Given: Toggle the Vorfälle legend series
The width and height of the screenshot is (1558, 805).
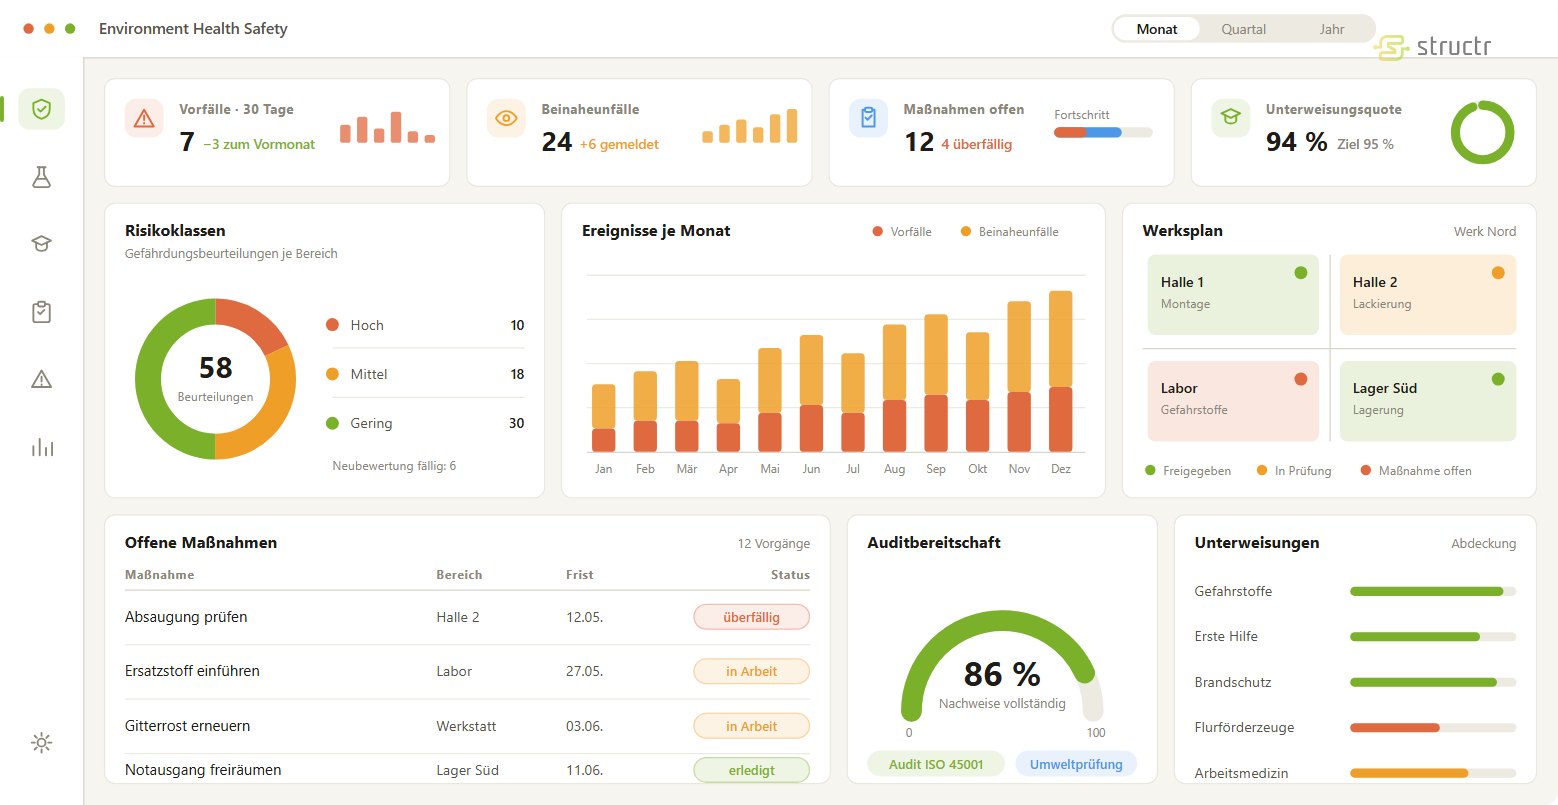Looking at the screenshot, I should [902, 232].
